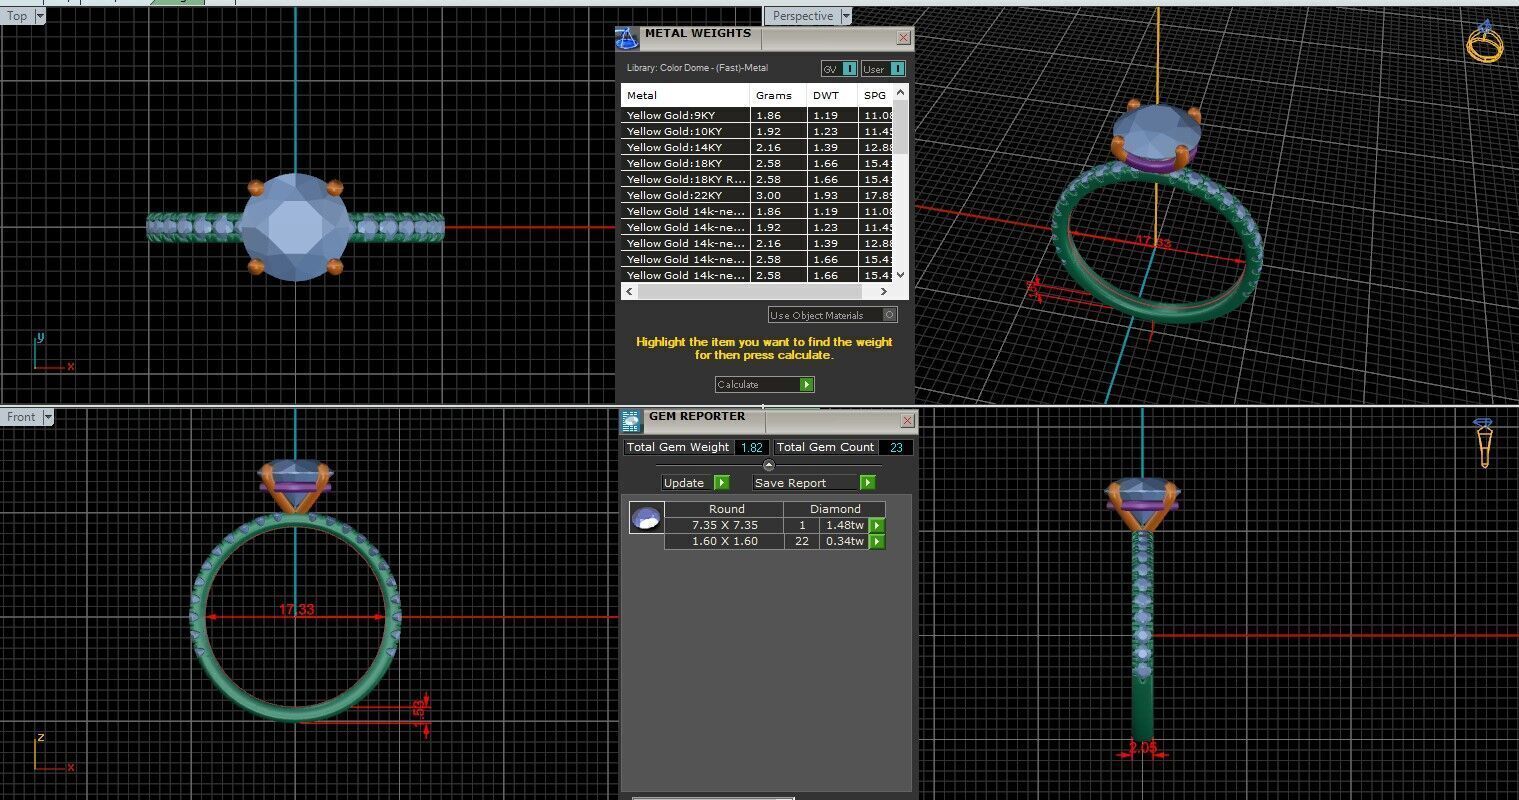Click the DWT column header
This screenshot has height=800, width=1519.
click(832, 96)
